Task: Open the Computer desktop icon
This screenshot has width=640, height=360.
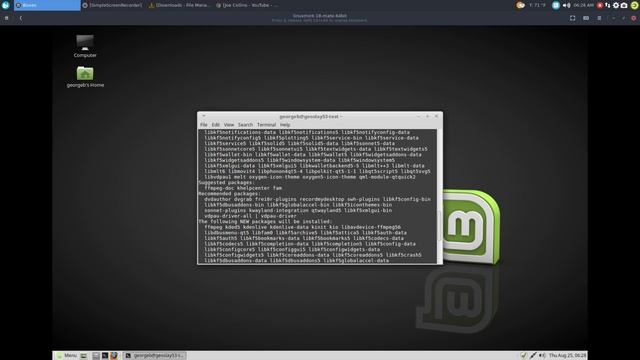Action: coord(85,46)
